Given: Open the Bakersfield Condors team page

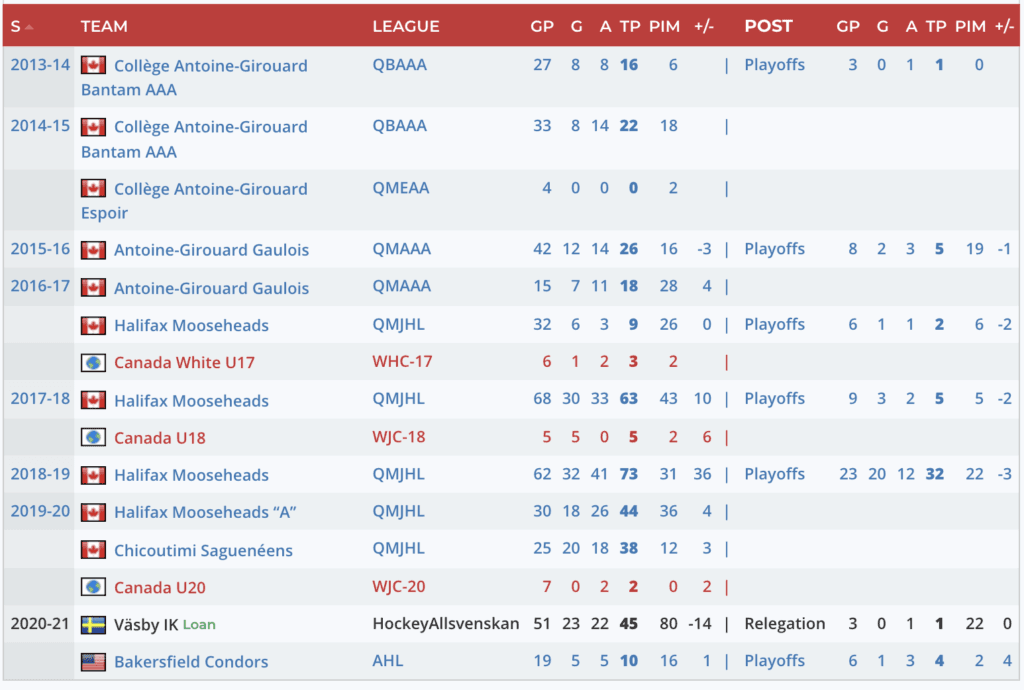Looking at the screenshot, I should coord(191,661).
